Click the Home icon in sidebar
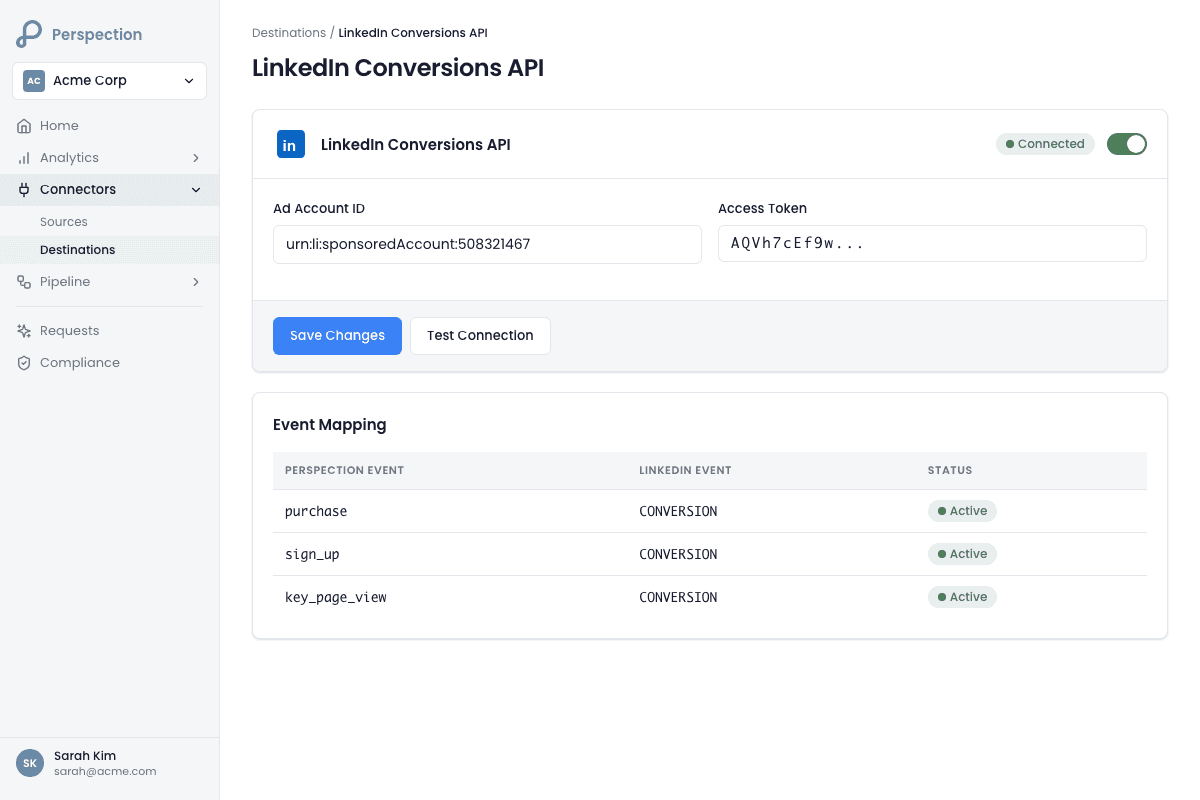The width and height of the screenshot is (1200, 800). click(24, 126)
